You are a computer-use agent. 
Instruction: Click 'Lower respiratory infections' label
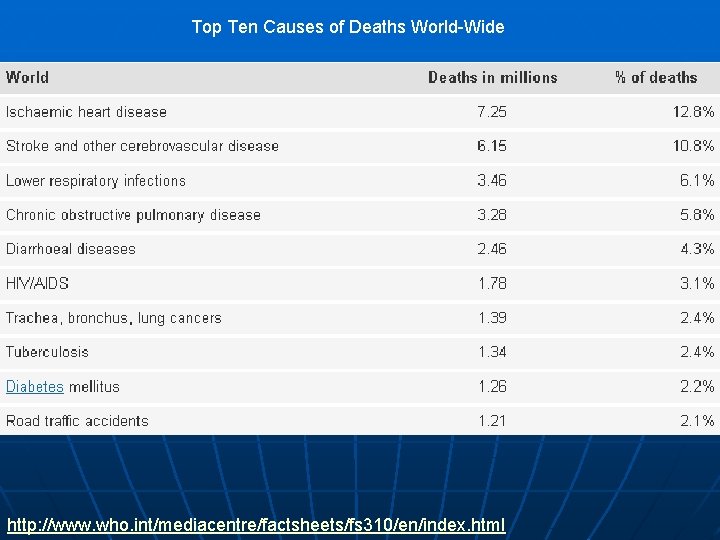click(96, 180)
